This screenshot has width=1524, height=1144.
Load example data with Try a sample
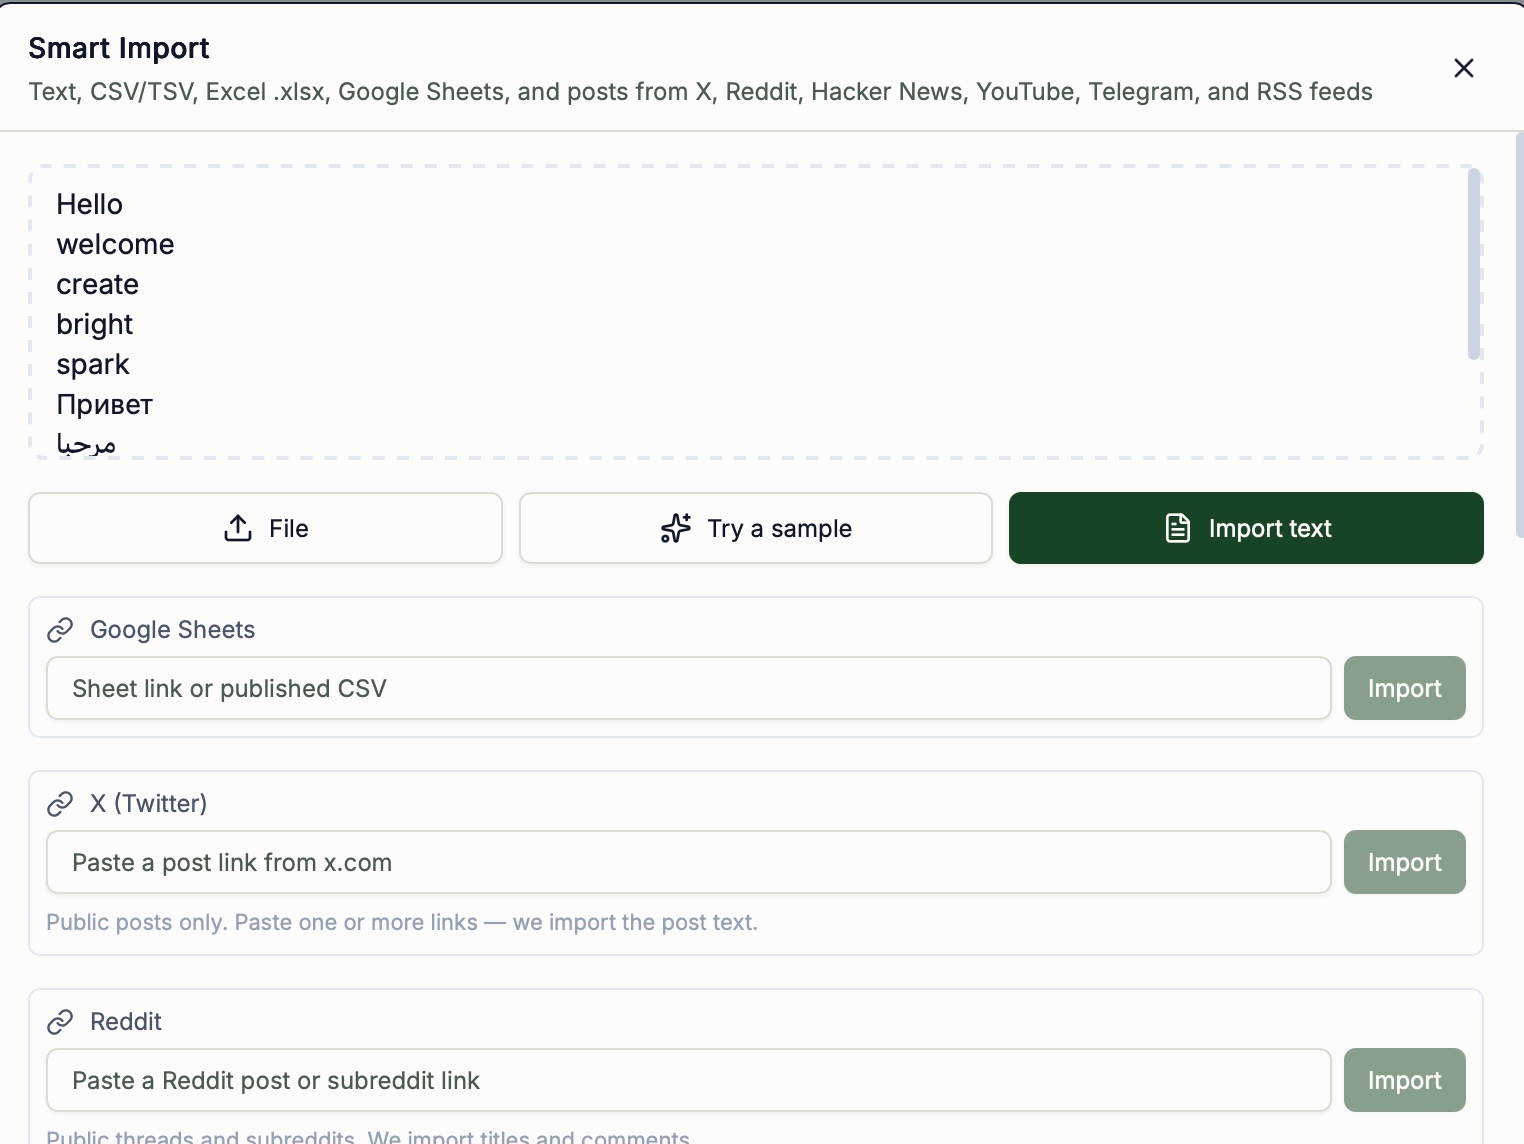point(756,528)
